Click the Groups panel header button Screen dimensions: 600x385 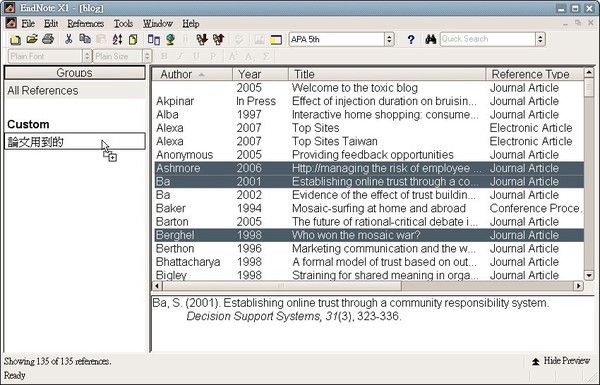click(75, 73)
